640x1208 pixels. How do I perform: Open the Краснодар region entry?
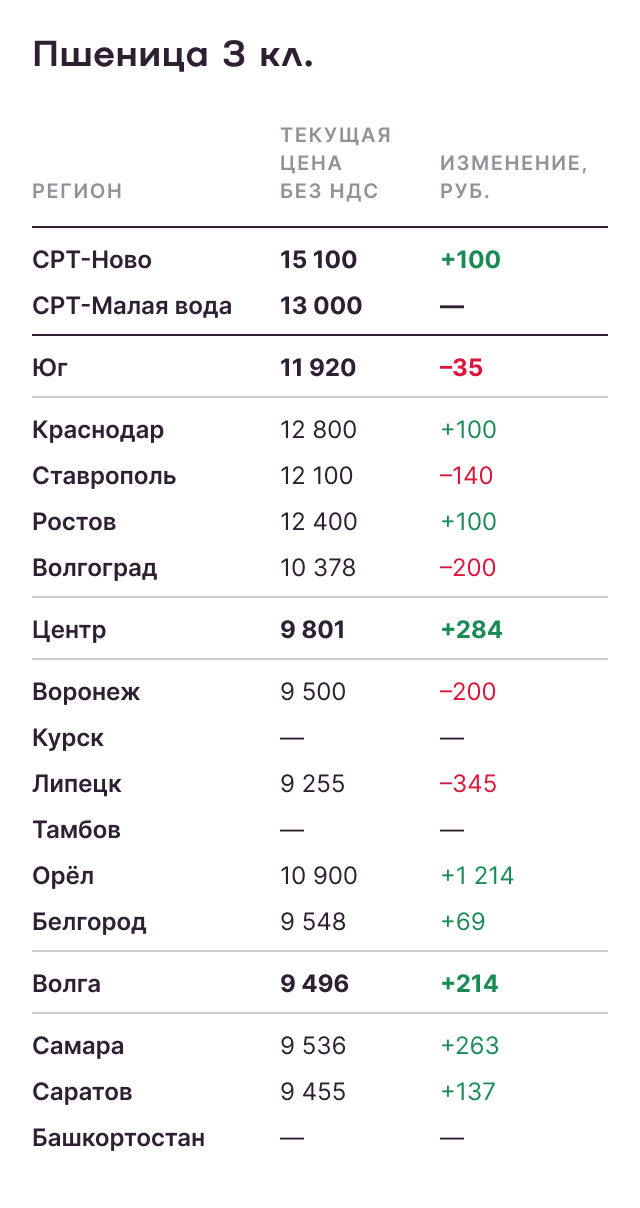98,430
